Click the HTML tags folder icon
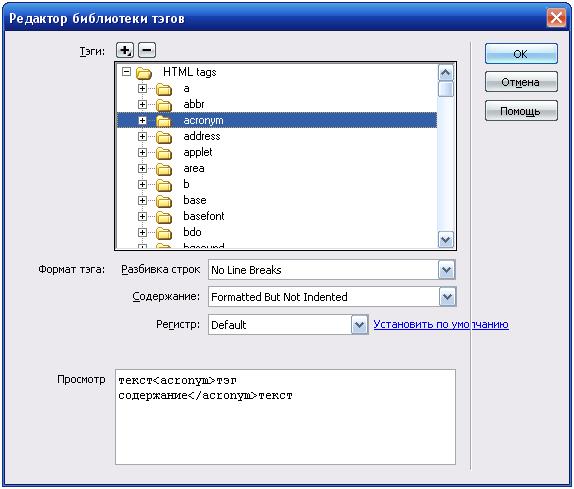The width and height of the screenshot is (574, 489). [x=144, y=73]
